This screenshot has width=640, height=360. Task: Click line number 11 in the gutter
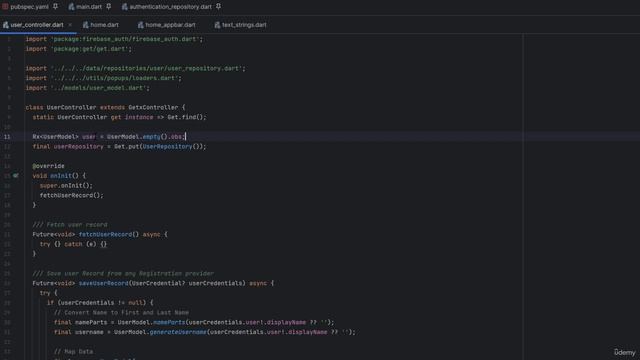[x=7, y=137]
